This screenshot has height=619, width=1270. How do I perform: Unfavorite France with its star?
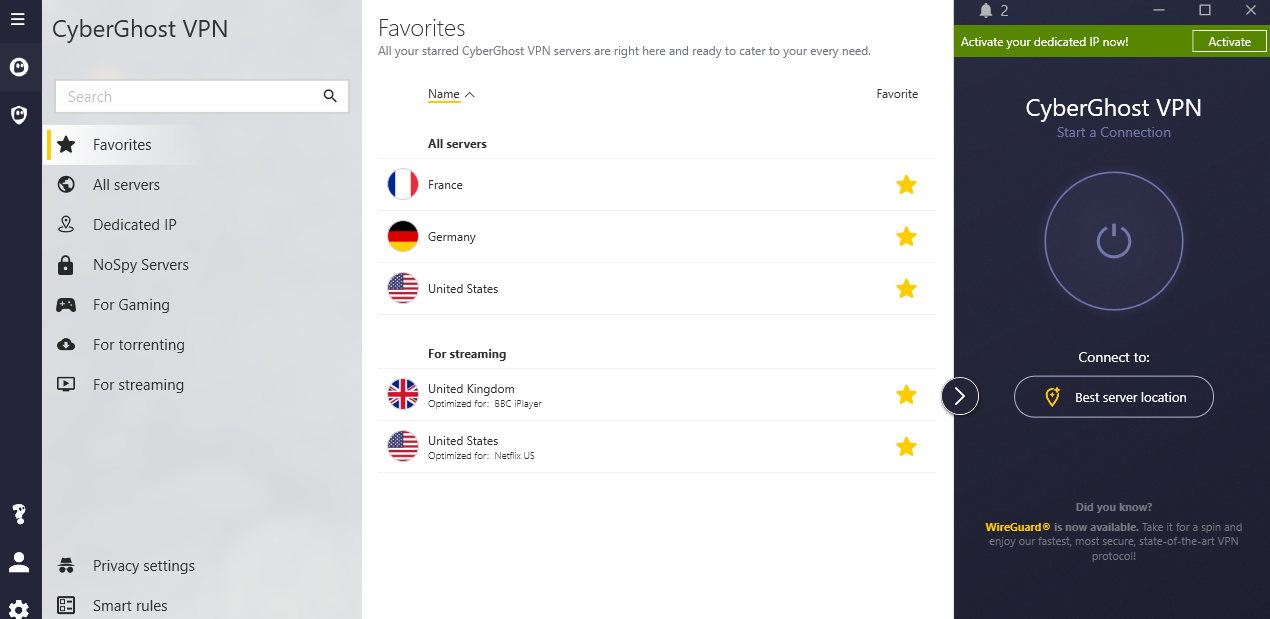[906, 185]
